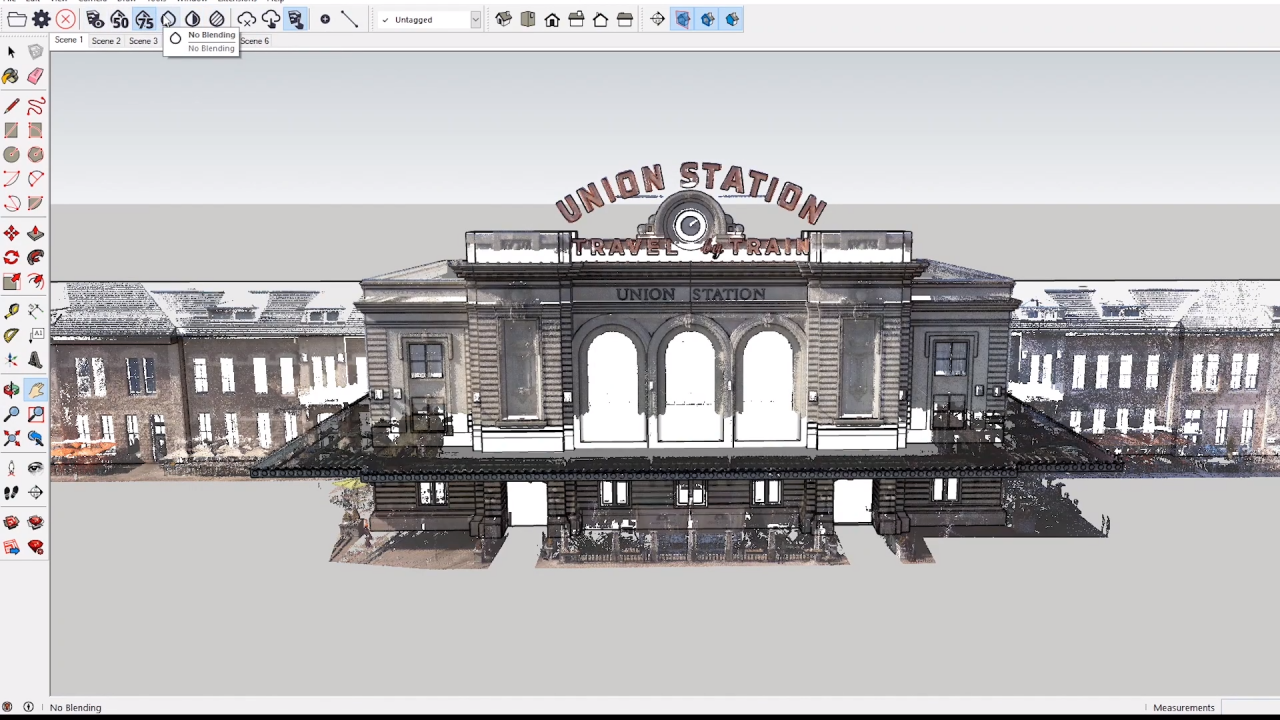Click the Zoom Extents tool
Image resolution: width=1280 pixels, height=720 pixels.
point(11,438)
